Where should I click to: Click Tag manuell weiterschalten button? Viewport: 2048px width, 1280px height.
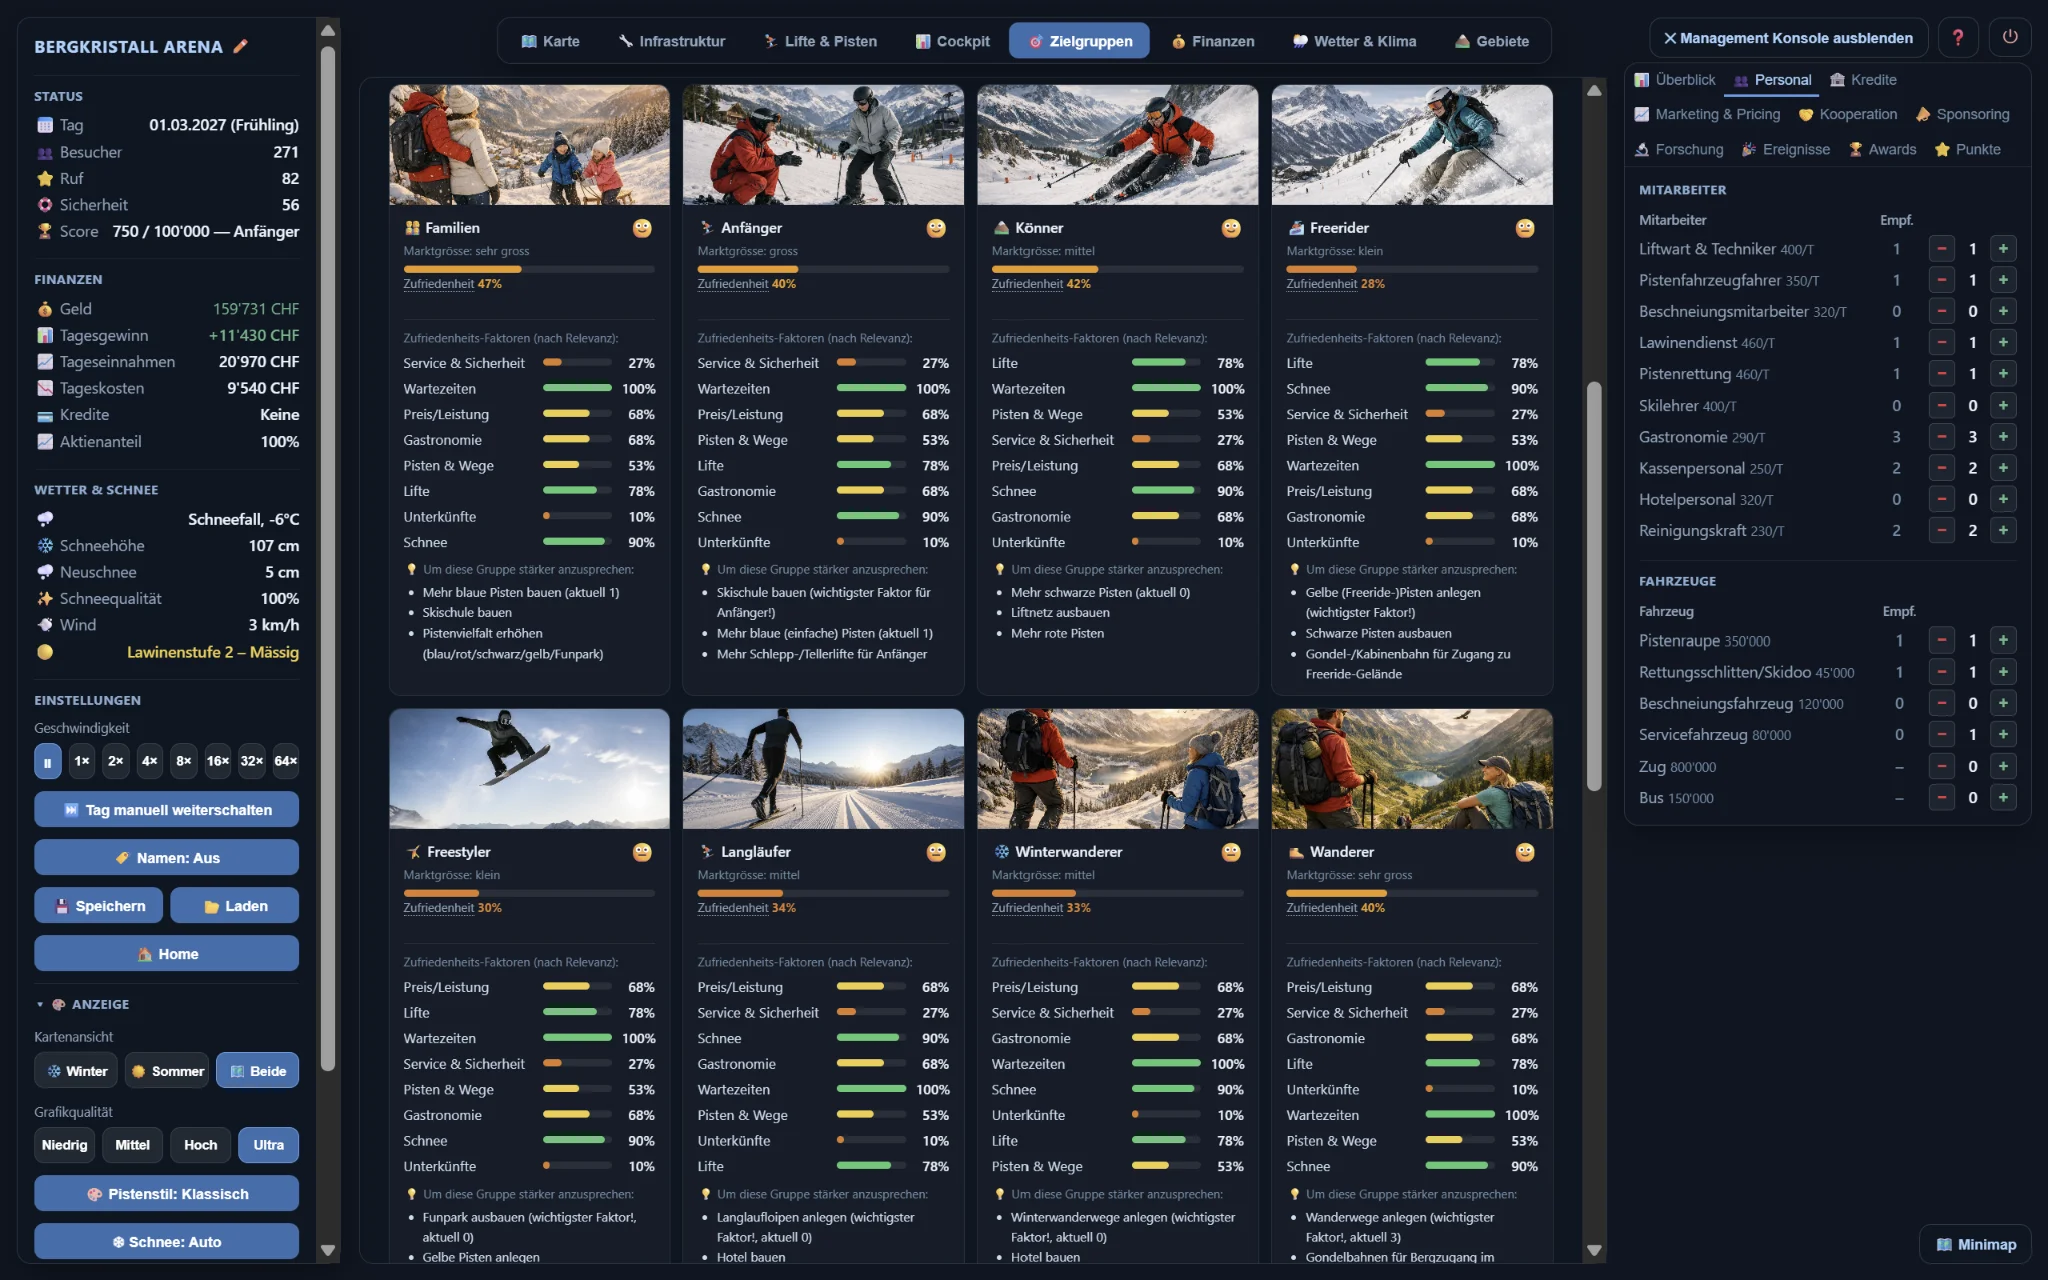point(166,810)
